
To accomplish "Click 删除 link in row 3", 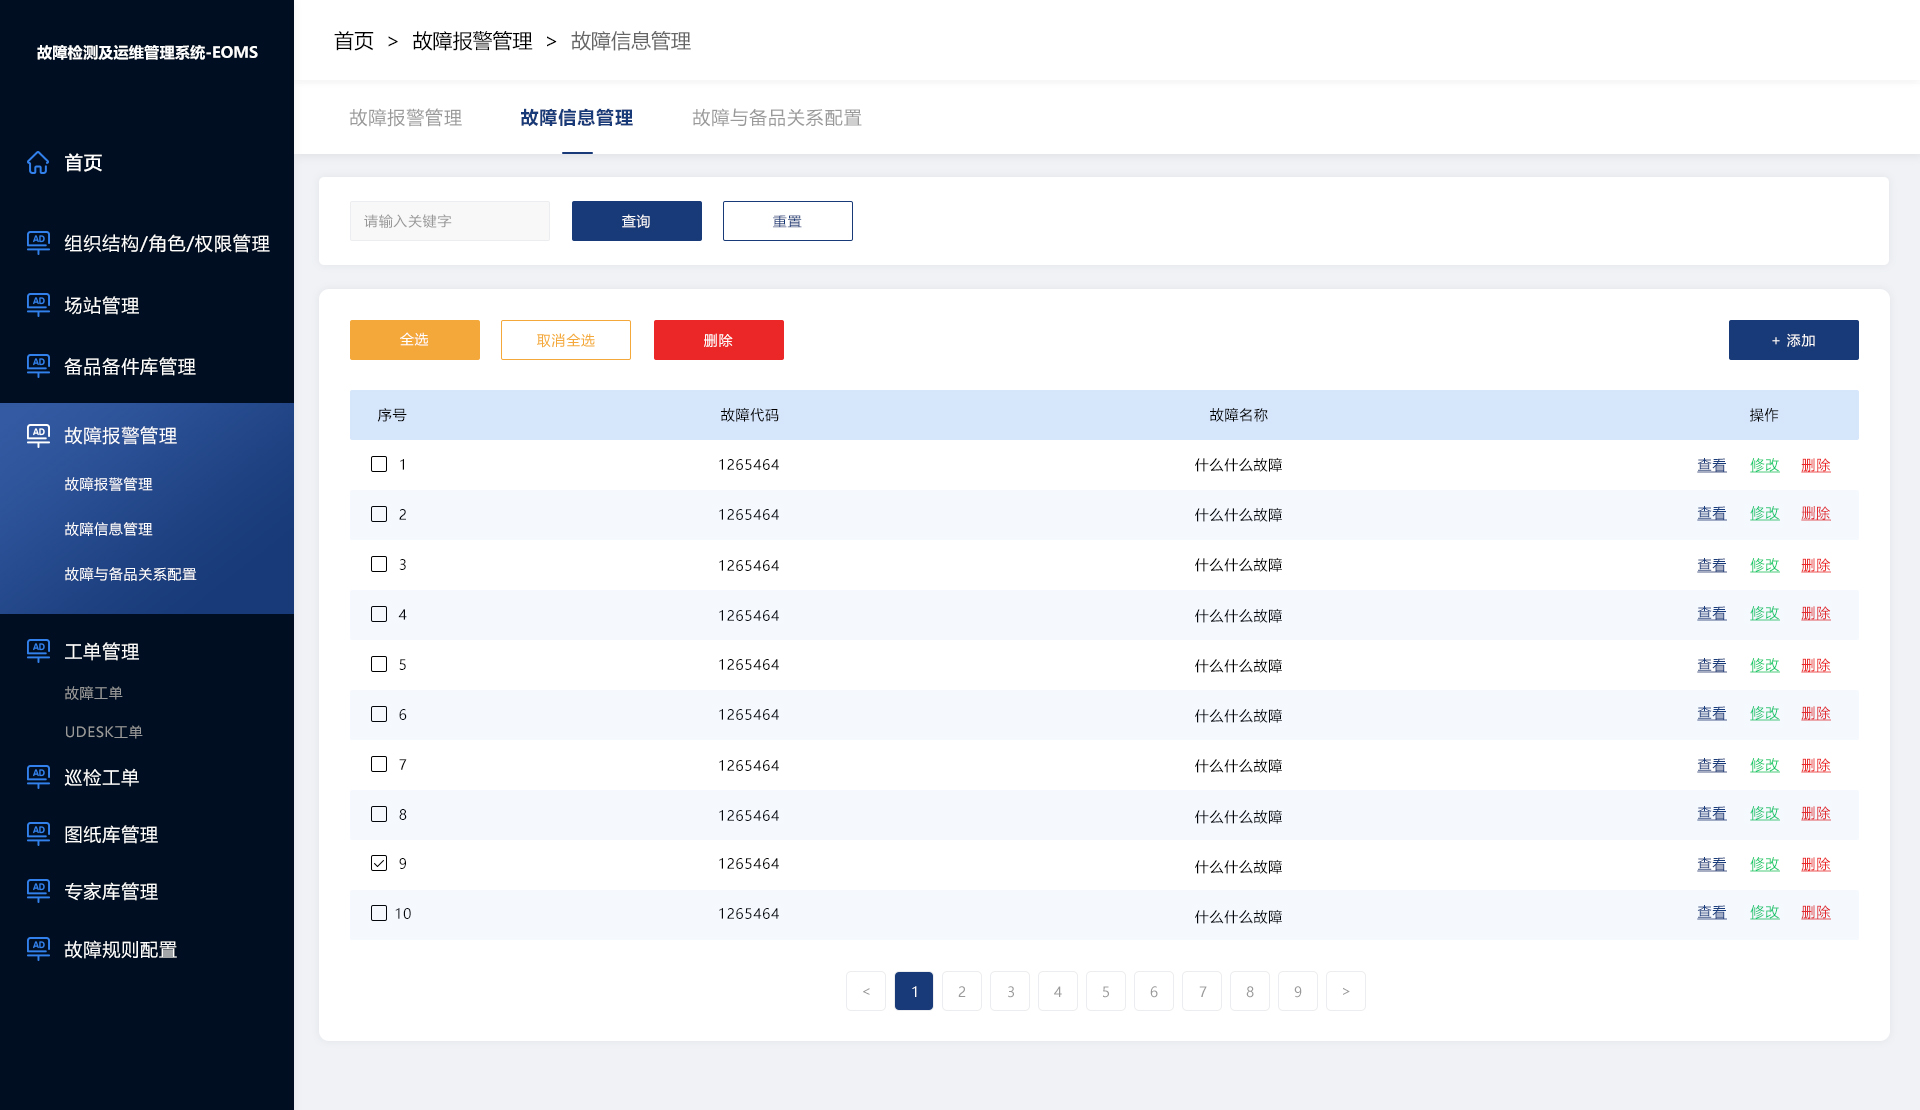I will (x=1816, y=565).
